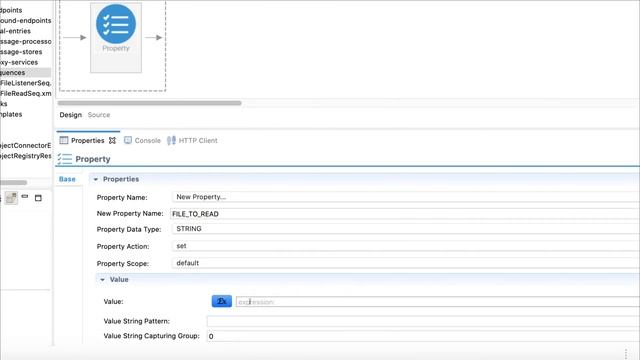This screenshot has width=640, height=360.
Task: Select the endpoints folder in tree
Action: (11, 10)
